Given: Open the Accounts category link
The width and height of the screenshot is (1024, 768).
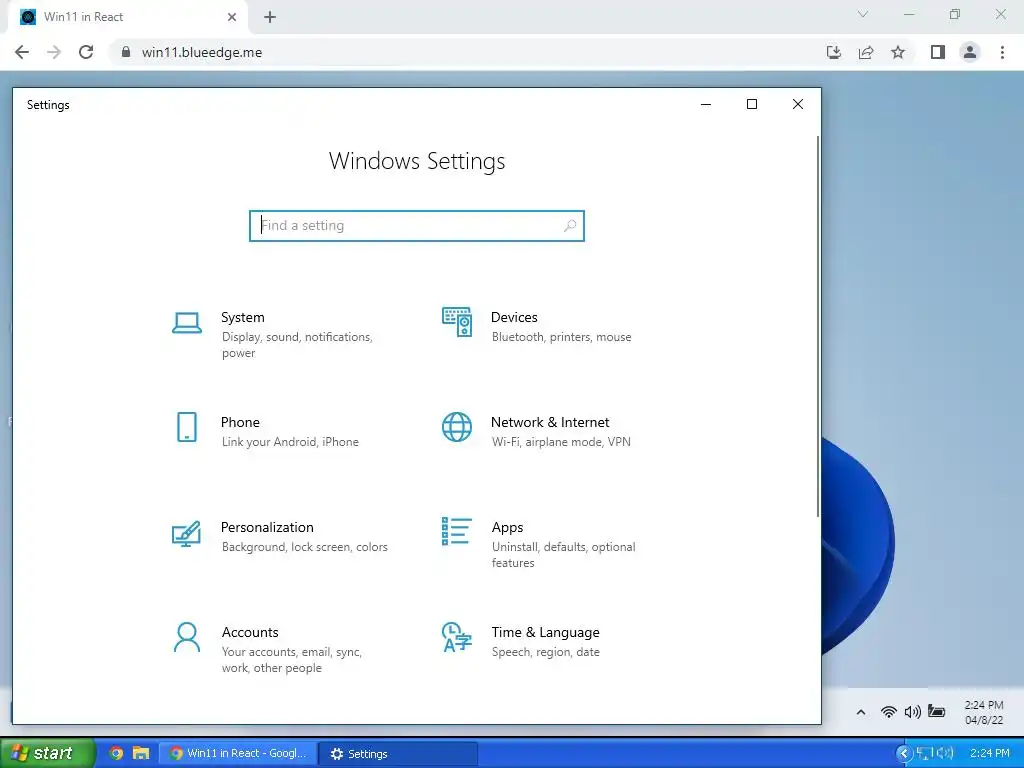Looking at the screenshot, I should point(249,632).
